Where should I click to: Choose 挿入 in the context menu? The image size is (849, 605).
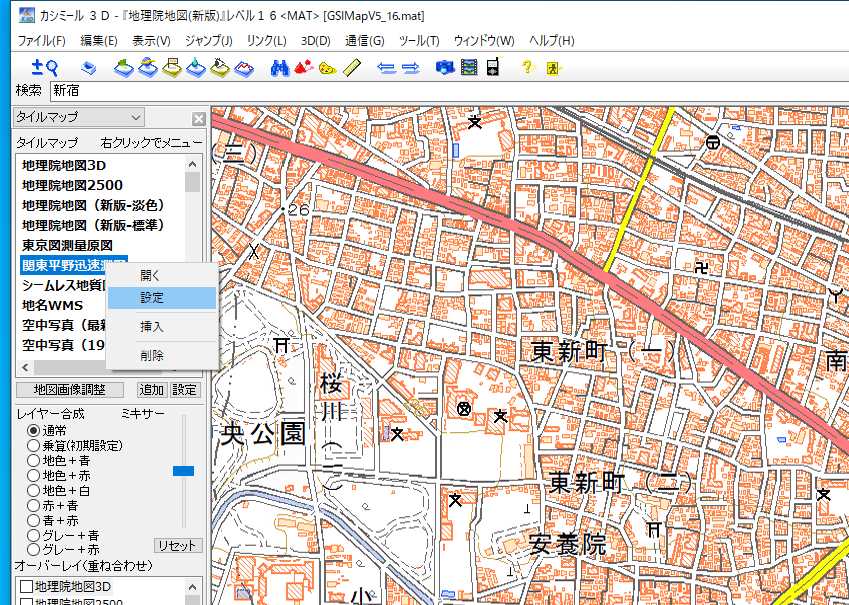162,327
